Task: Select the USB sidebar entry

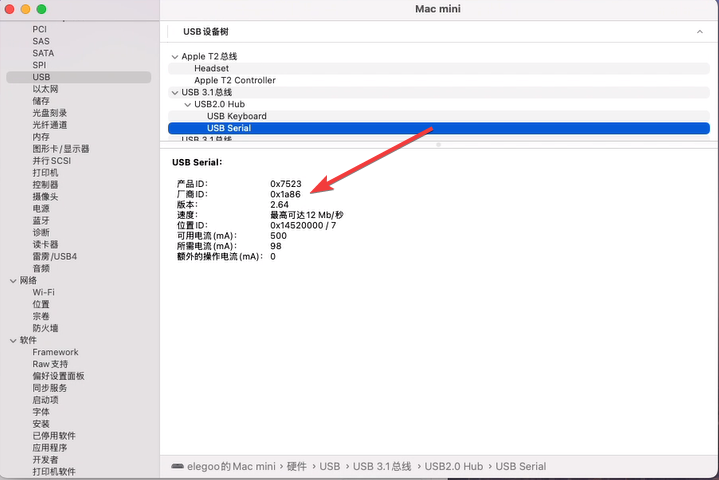Action: [x=78, y=77]
